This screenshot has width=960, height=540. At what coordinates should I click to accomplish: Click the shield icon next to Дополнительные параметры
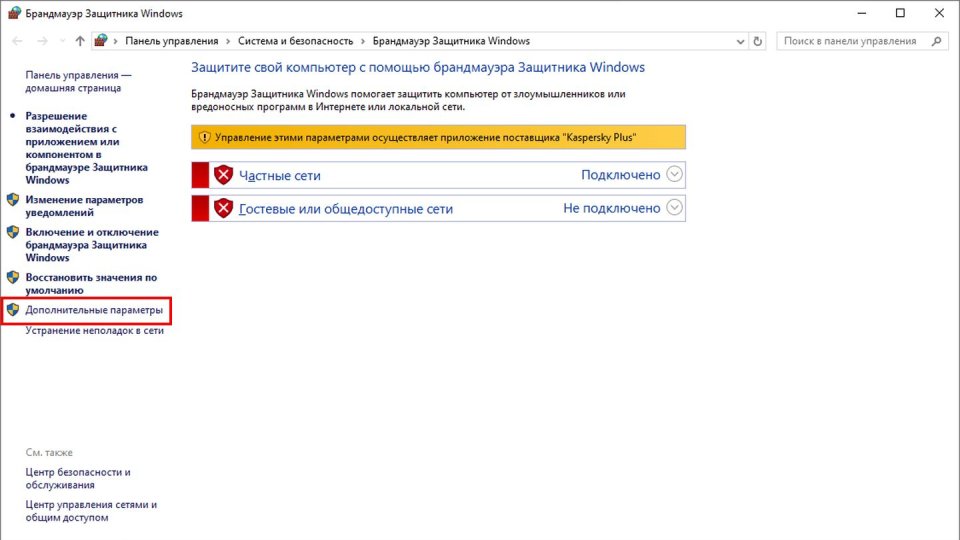click(x=13, y=310)
